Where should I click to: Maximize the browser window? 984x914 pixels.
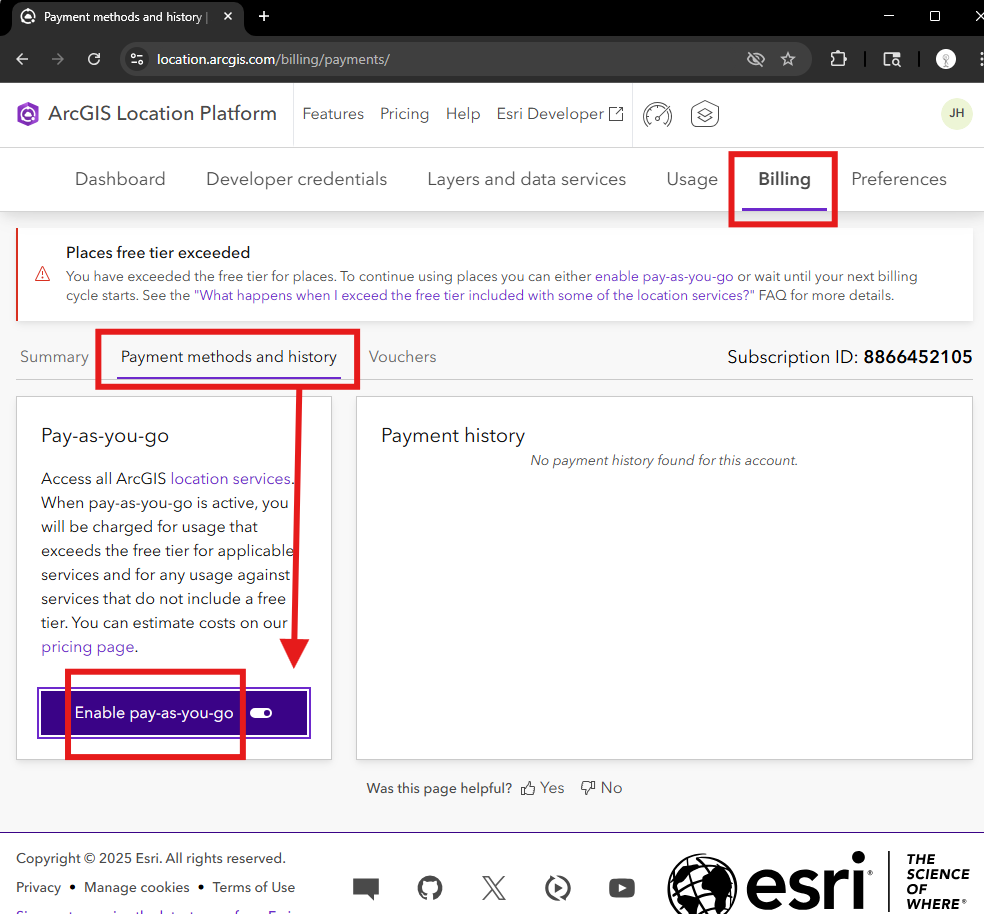tap(935, 16)
